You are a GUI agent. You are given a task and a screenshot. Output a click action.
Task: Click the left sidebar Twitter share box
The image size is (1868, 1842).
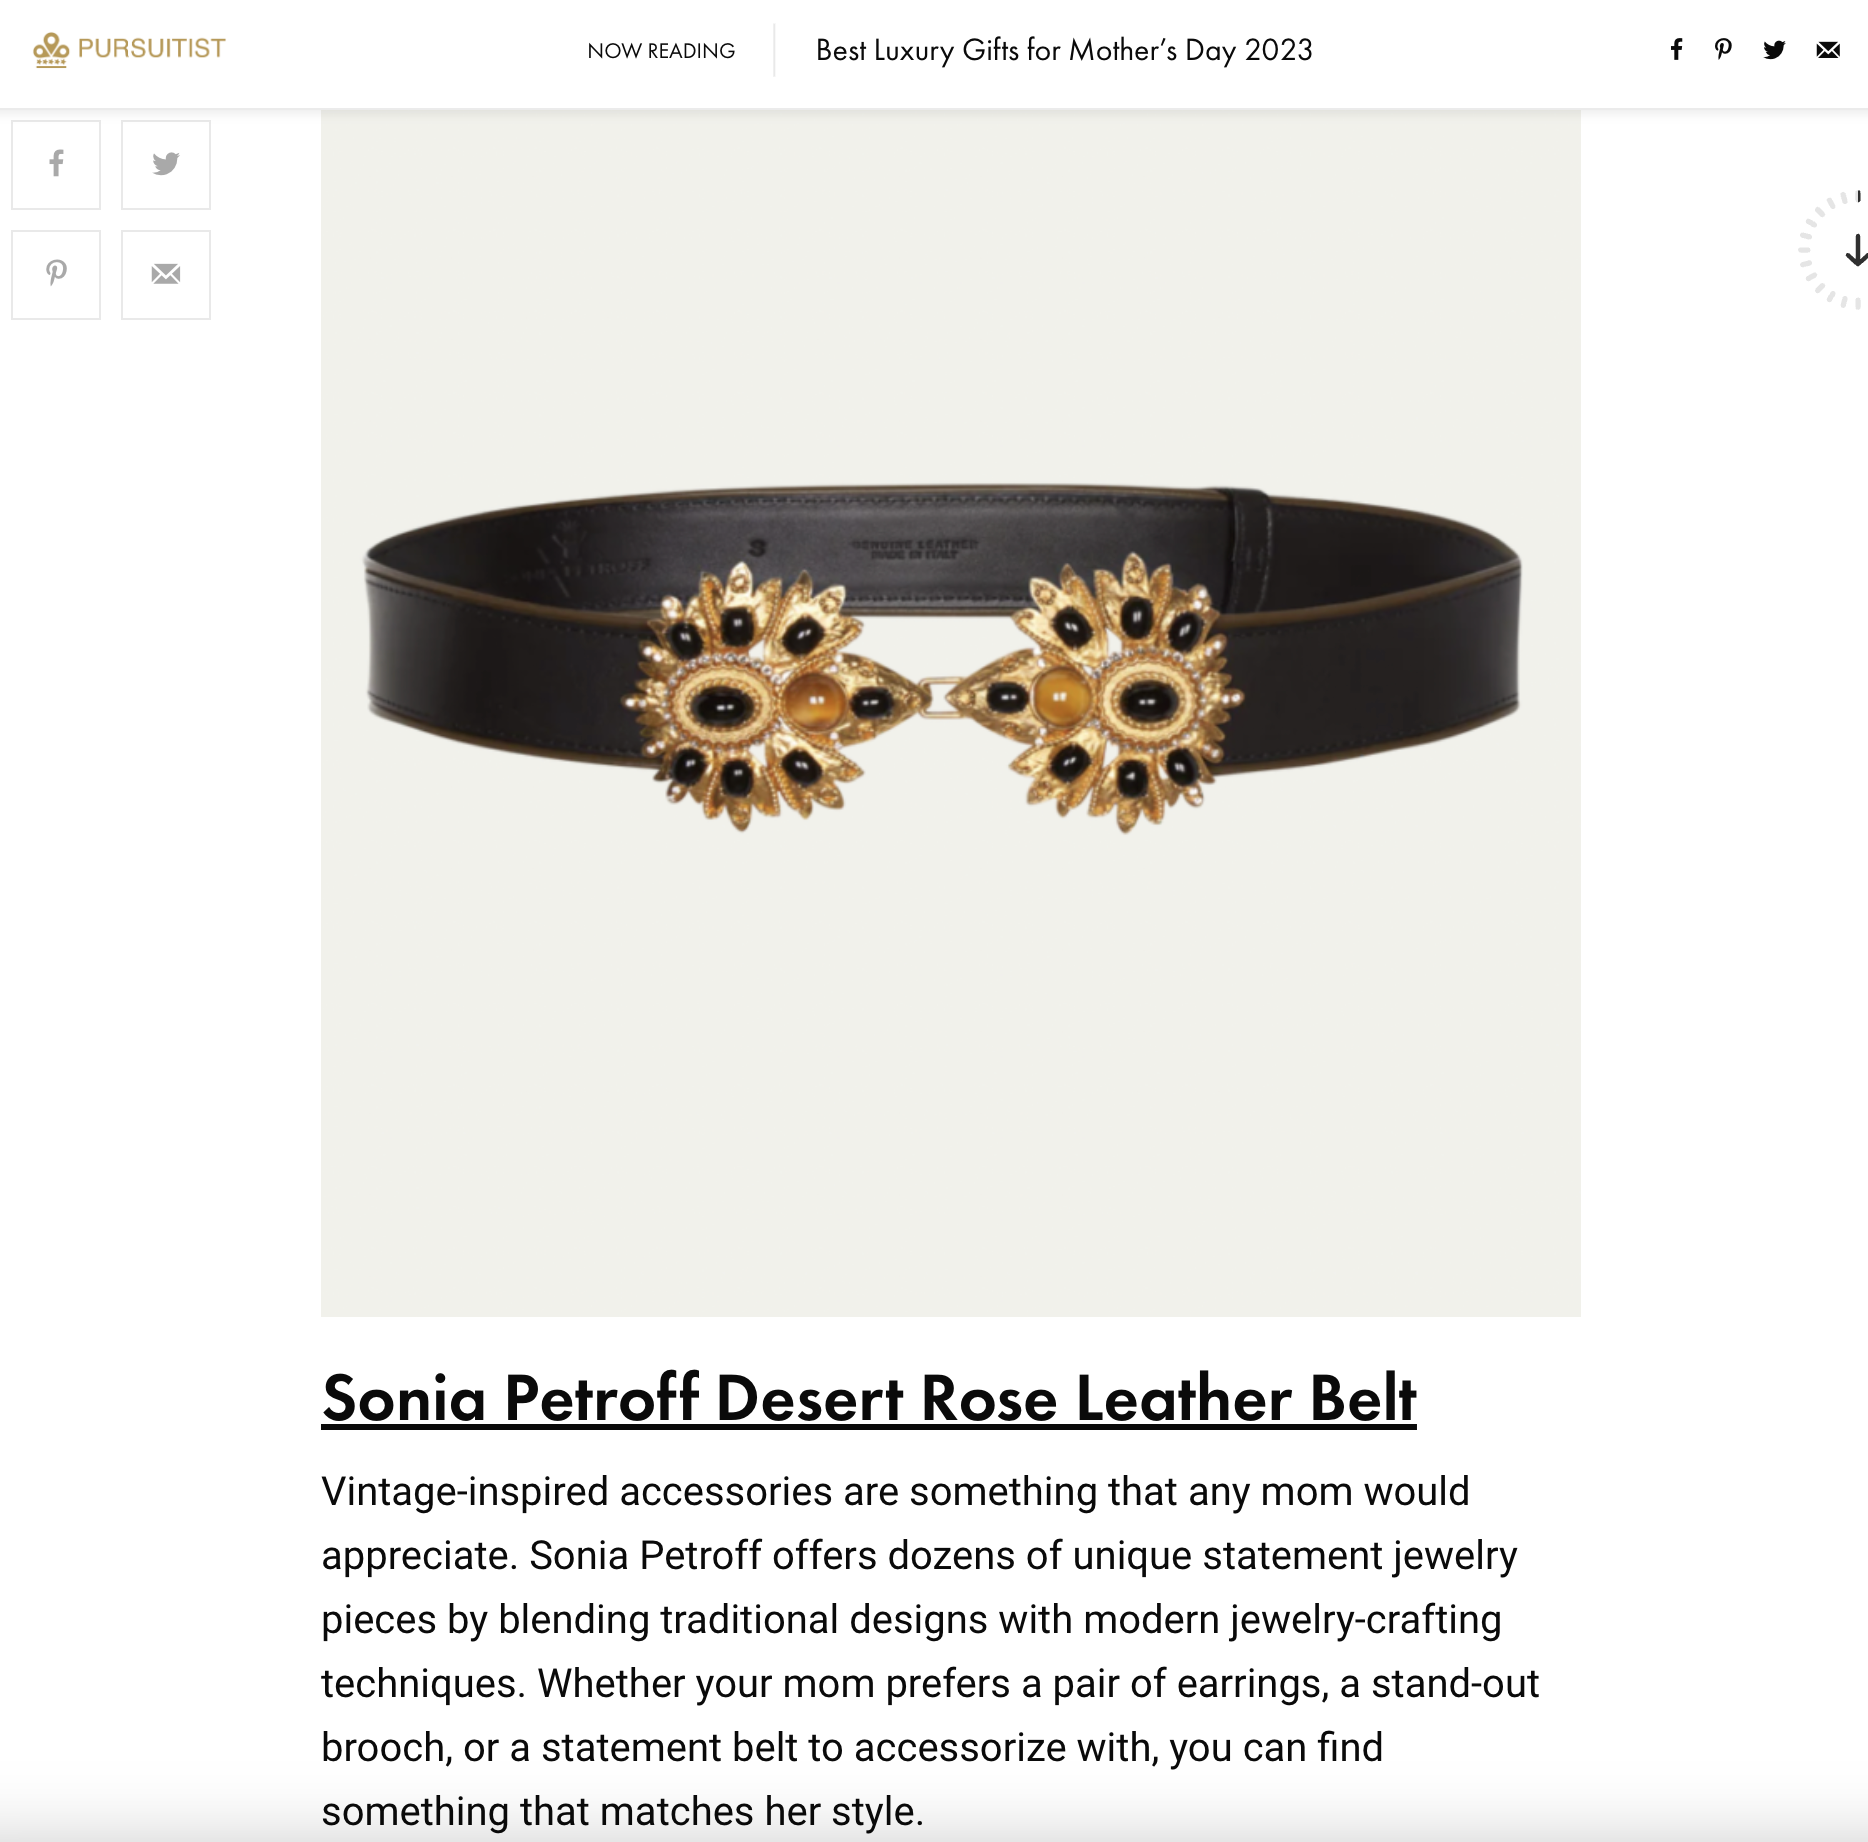pyautogui.click(x=166, y=165)
